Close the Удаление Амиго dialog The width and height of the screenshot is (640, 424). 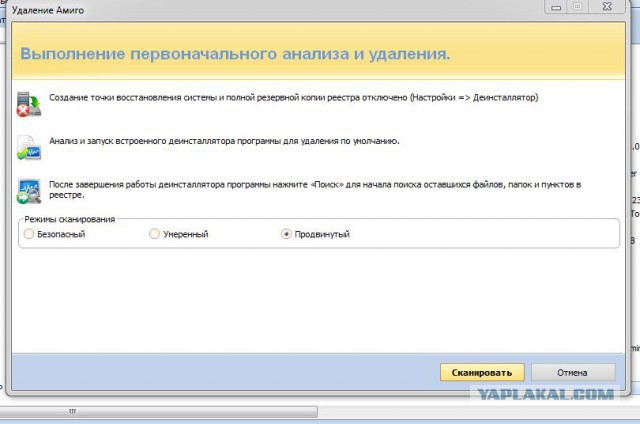point(607,6)
